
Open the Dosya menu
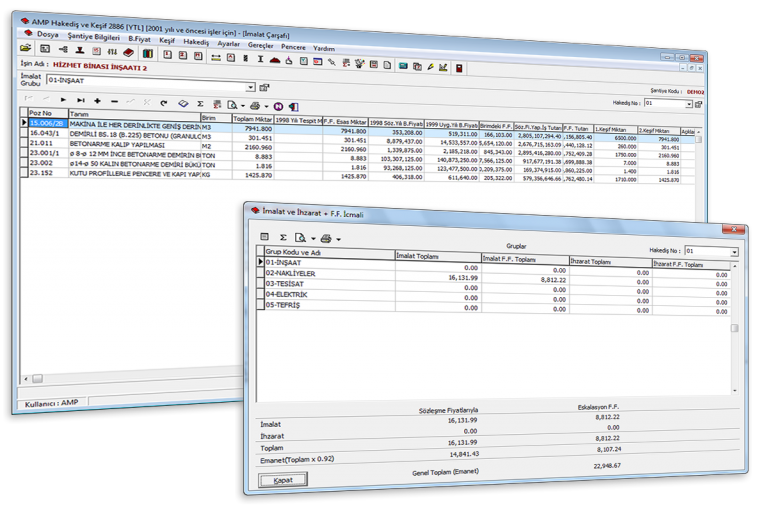pos(48,32)
